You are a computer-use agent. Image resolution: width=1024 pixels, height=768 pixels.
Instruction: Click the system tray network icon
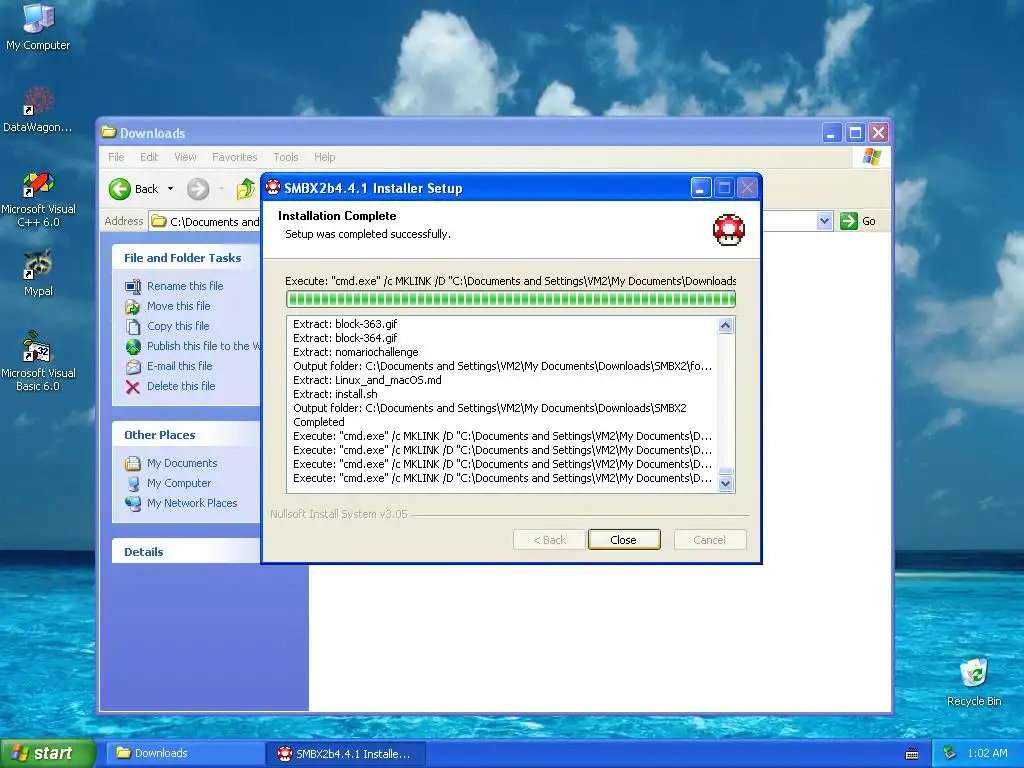coord(950,754)
